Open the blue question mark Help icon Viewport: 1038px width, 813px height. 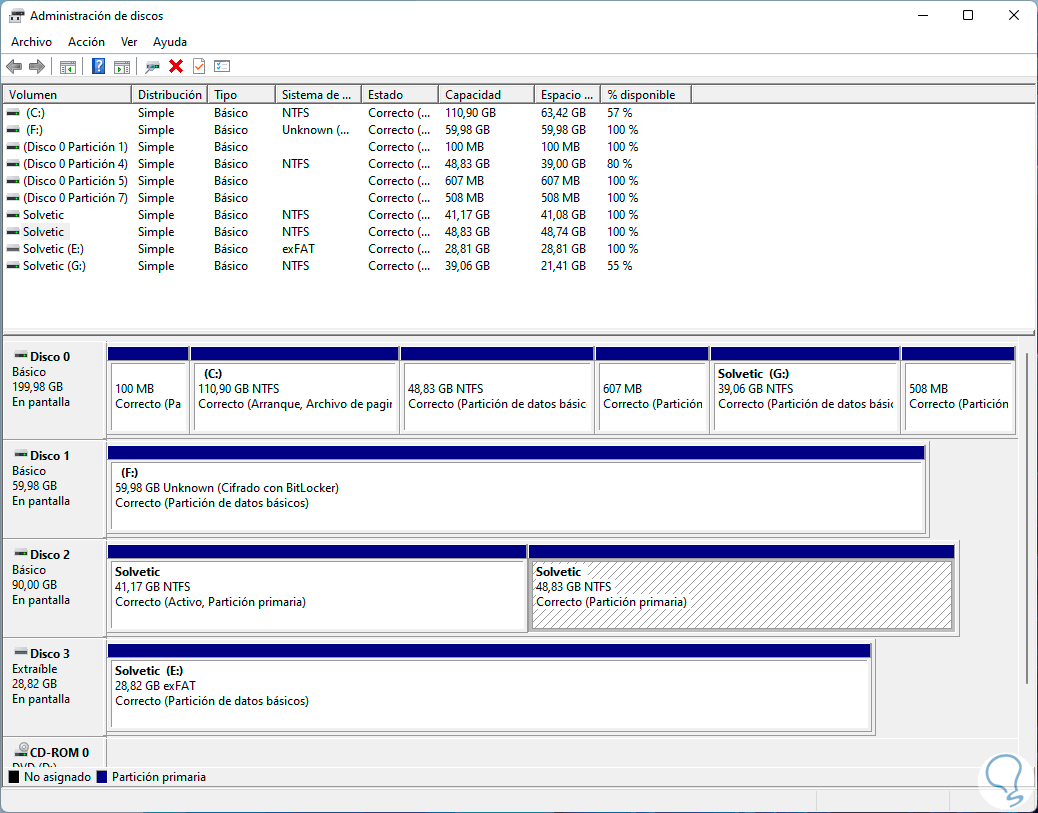(x=99, y=66)
